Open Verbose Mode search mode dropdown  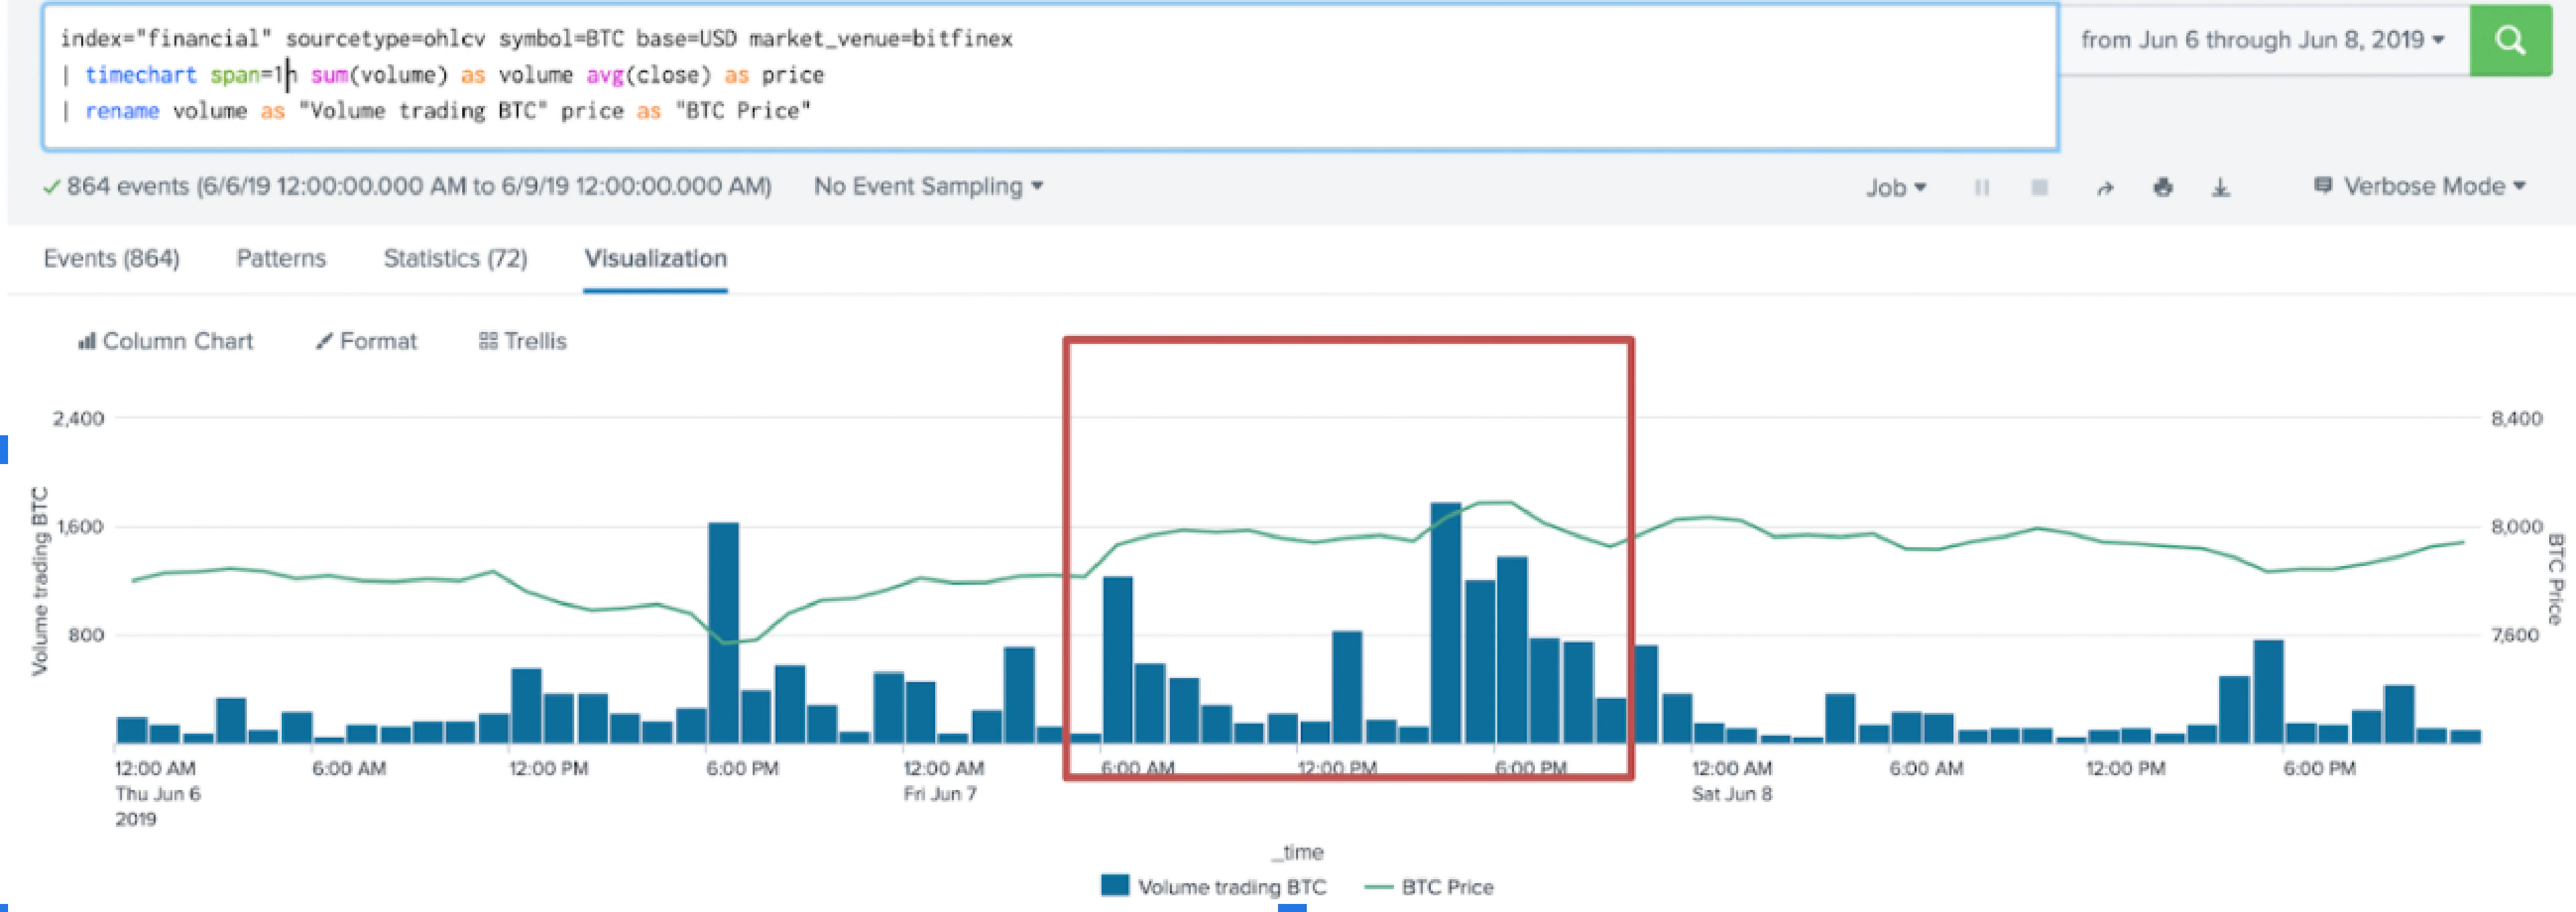click(x=2421, y=186)
